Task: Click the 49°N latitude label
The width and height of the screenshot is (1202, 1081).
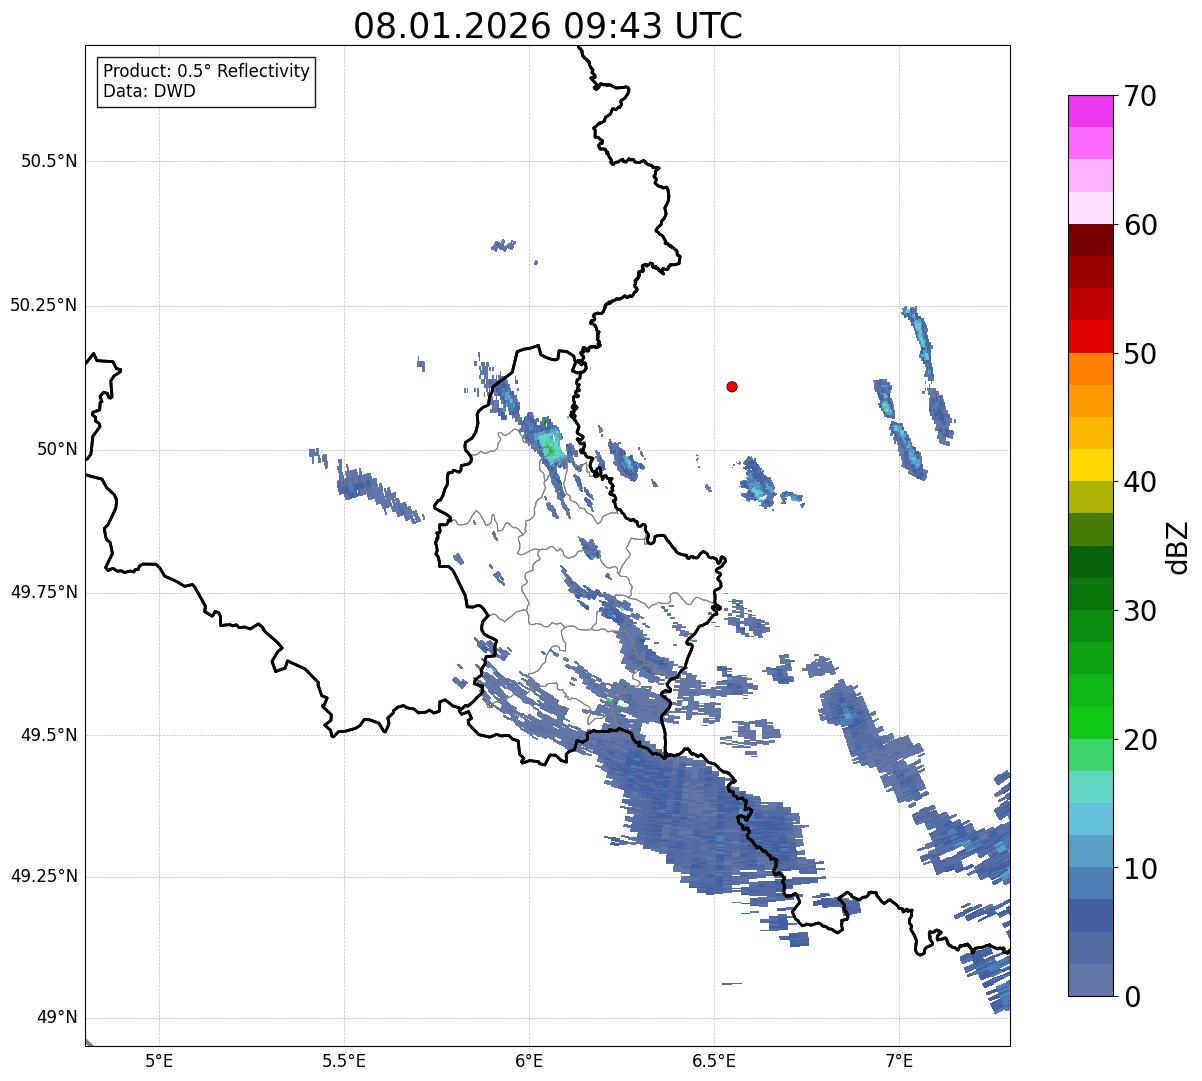Action: [x=57, y=1018]
